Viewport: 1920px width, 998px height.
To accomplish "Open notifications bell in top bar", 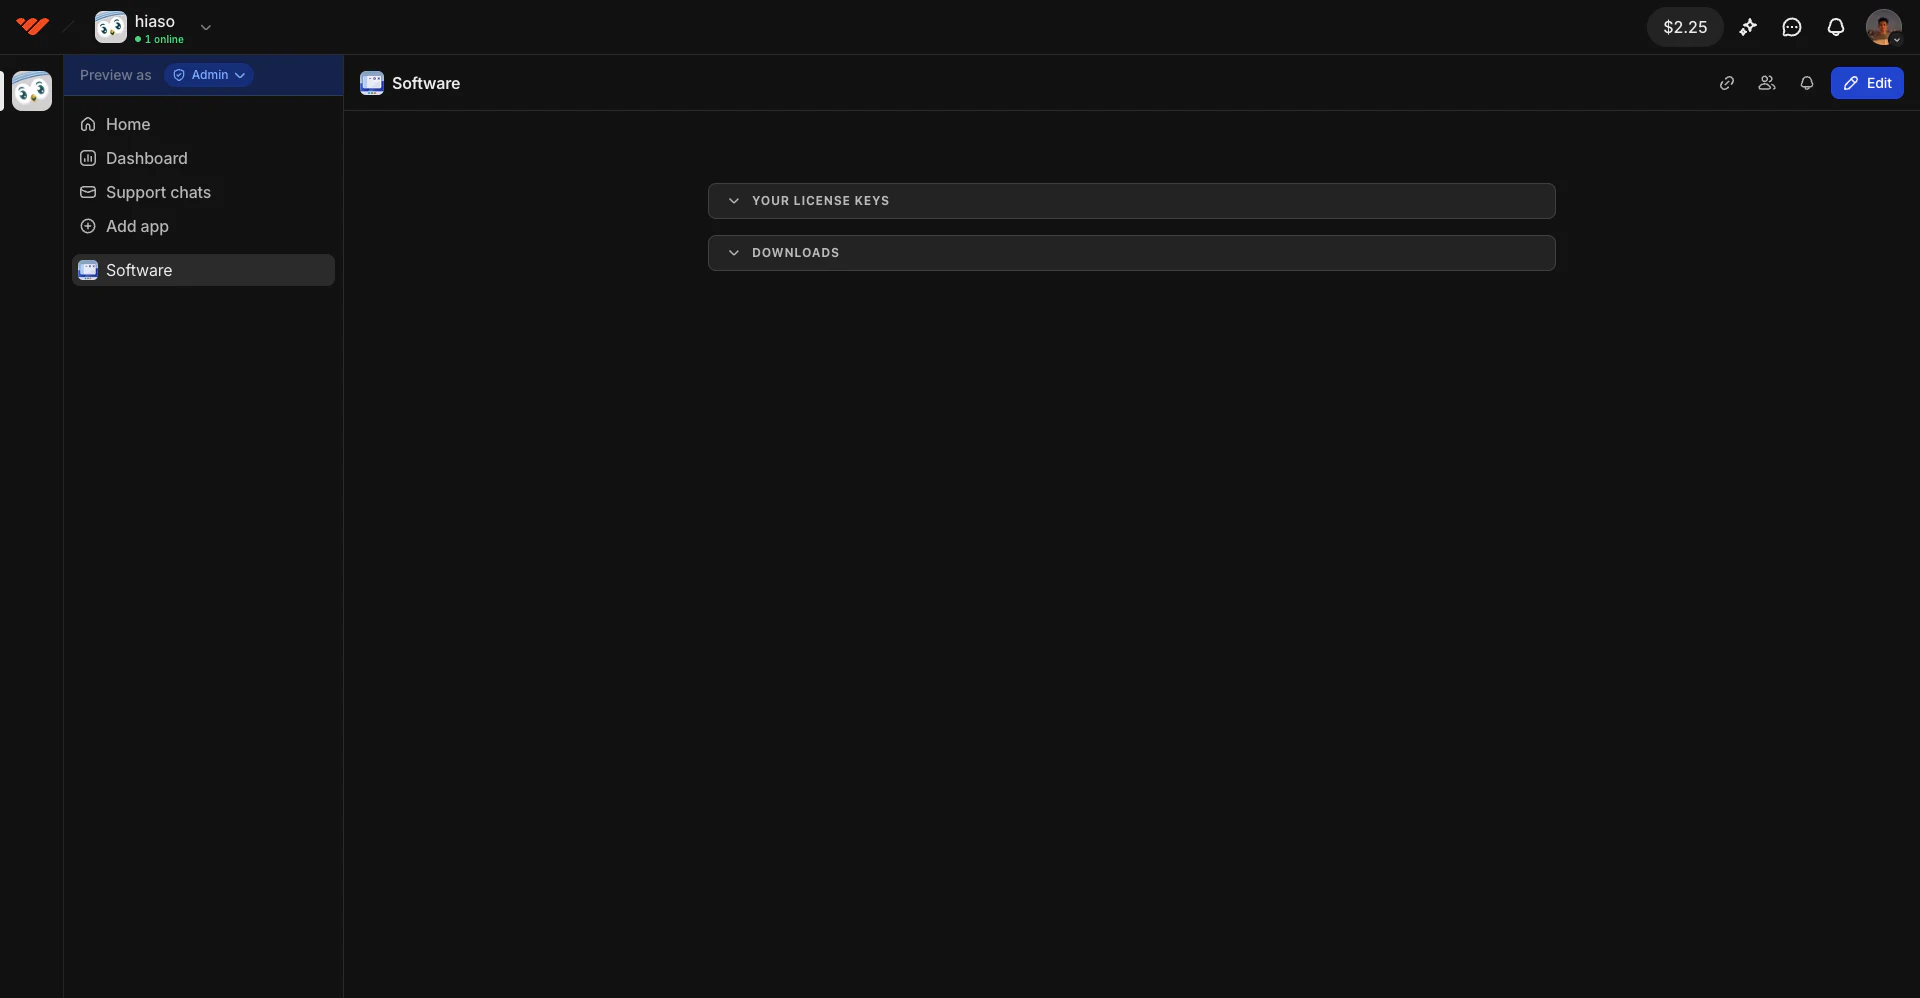I will 1836,27.
